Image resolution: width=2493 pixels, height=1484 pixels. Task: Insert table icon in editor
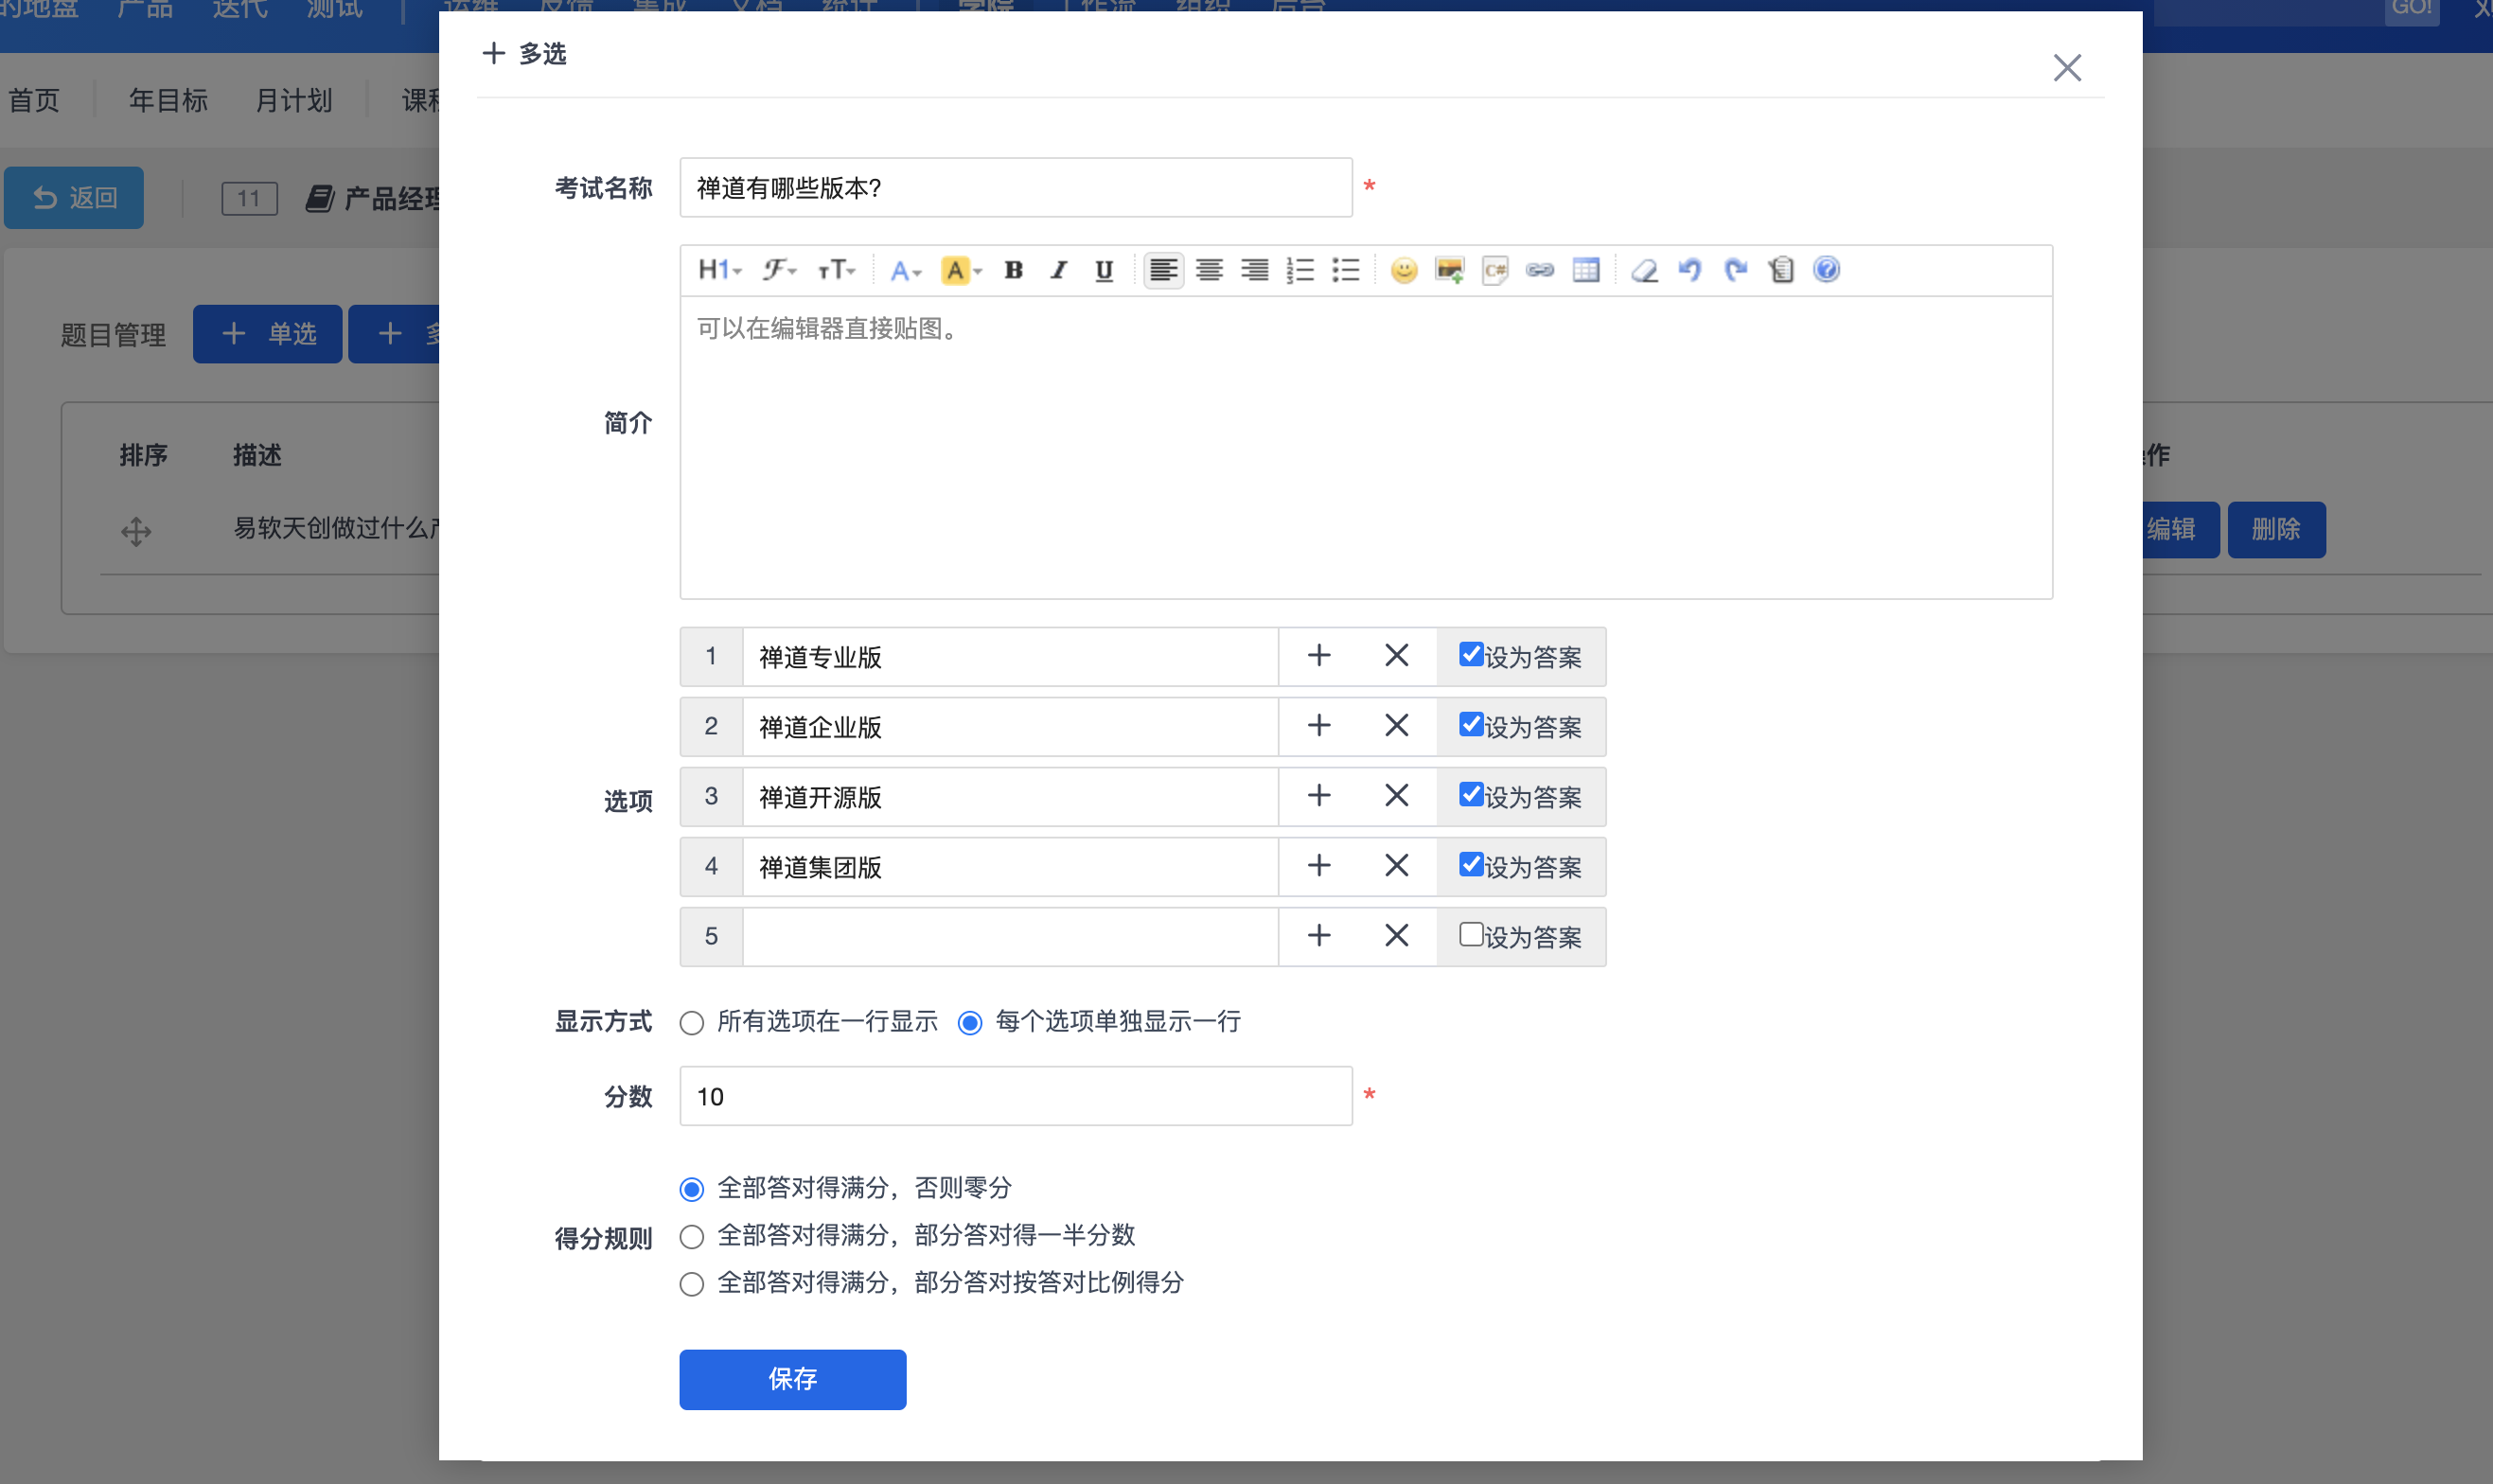coord(1586,270)
